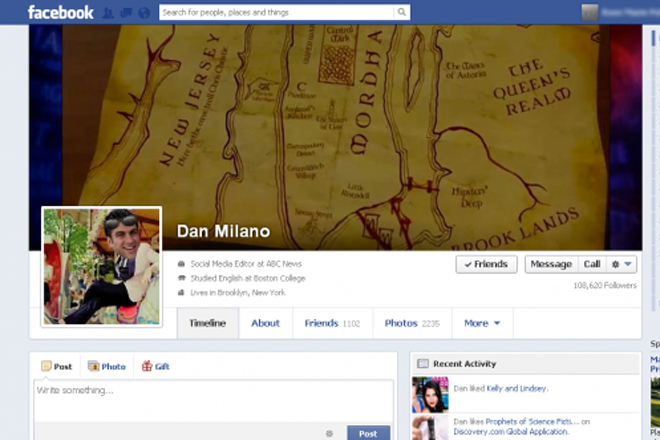This screenshot has width=660, height=440.
Task: Open audience settings gear in composer
Action: pos(329,433)
